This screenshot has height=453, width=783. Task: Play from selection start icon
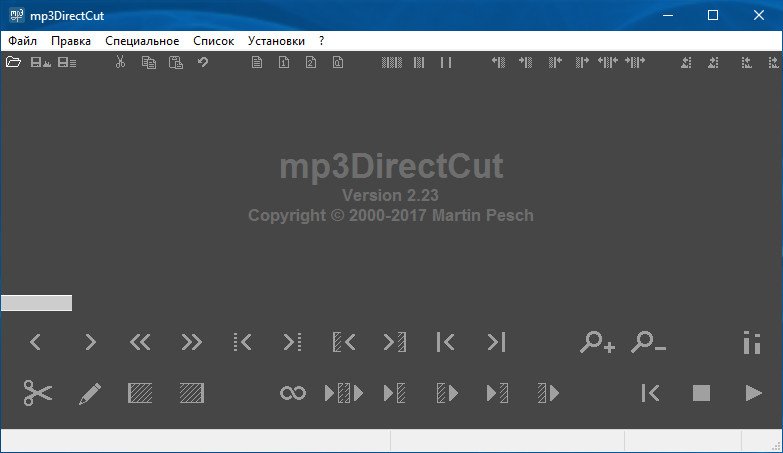[447, 393]
